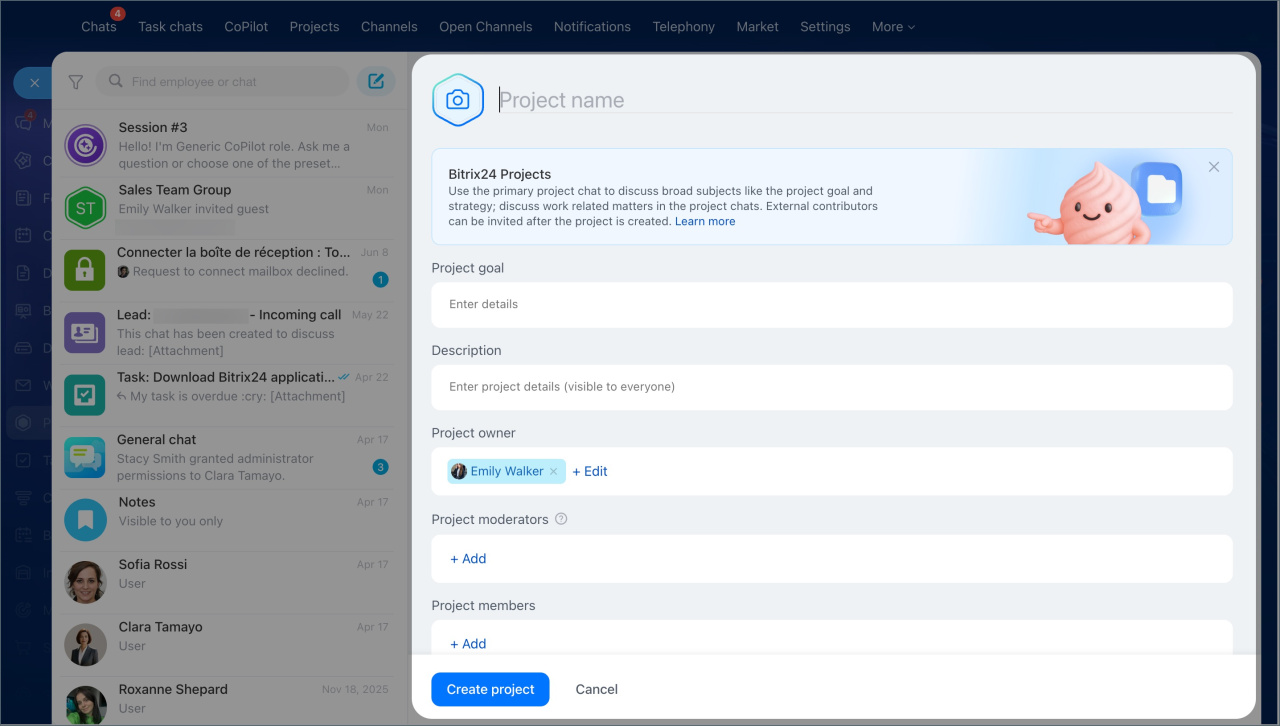Image resolution: width=1280 pixels, height=726 pixels.
Task: Open the Market tab
Action: coord(757,27)
